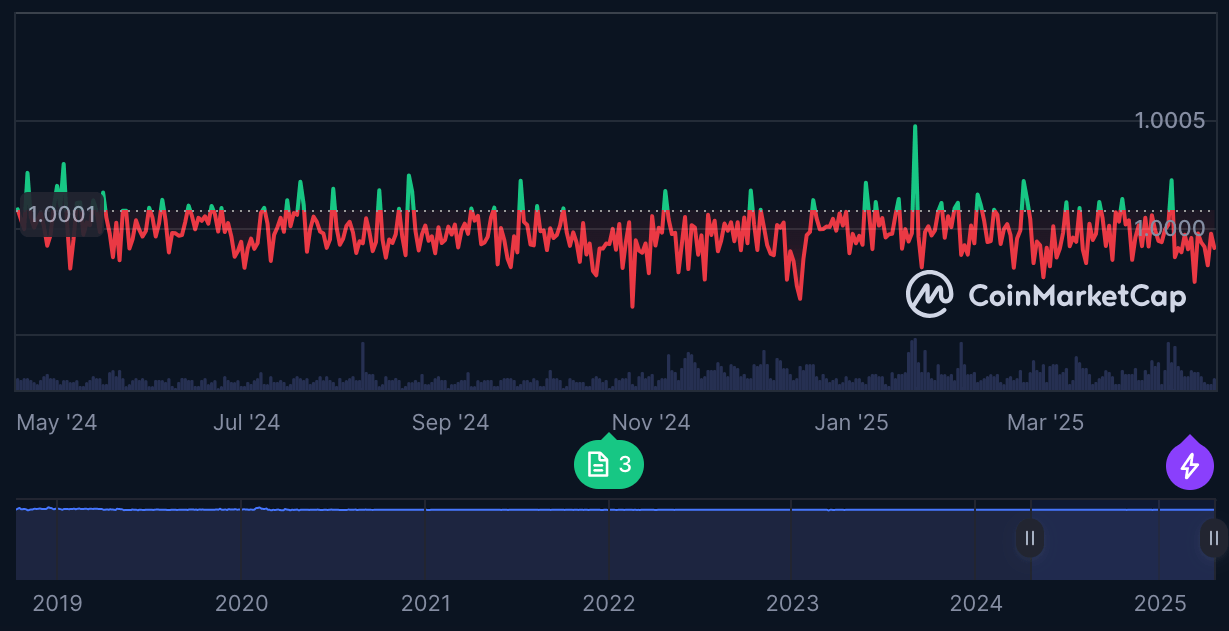Click the 2019 year label on the mini chart
The height and width of the screenshot is (631, 1229).
click(58, 604)
